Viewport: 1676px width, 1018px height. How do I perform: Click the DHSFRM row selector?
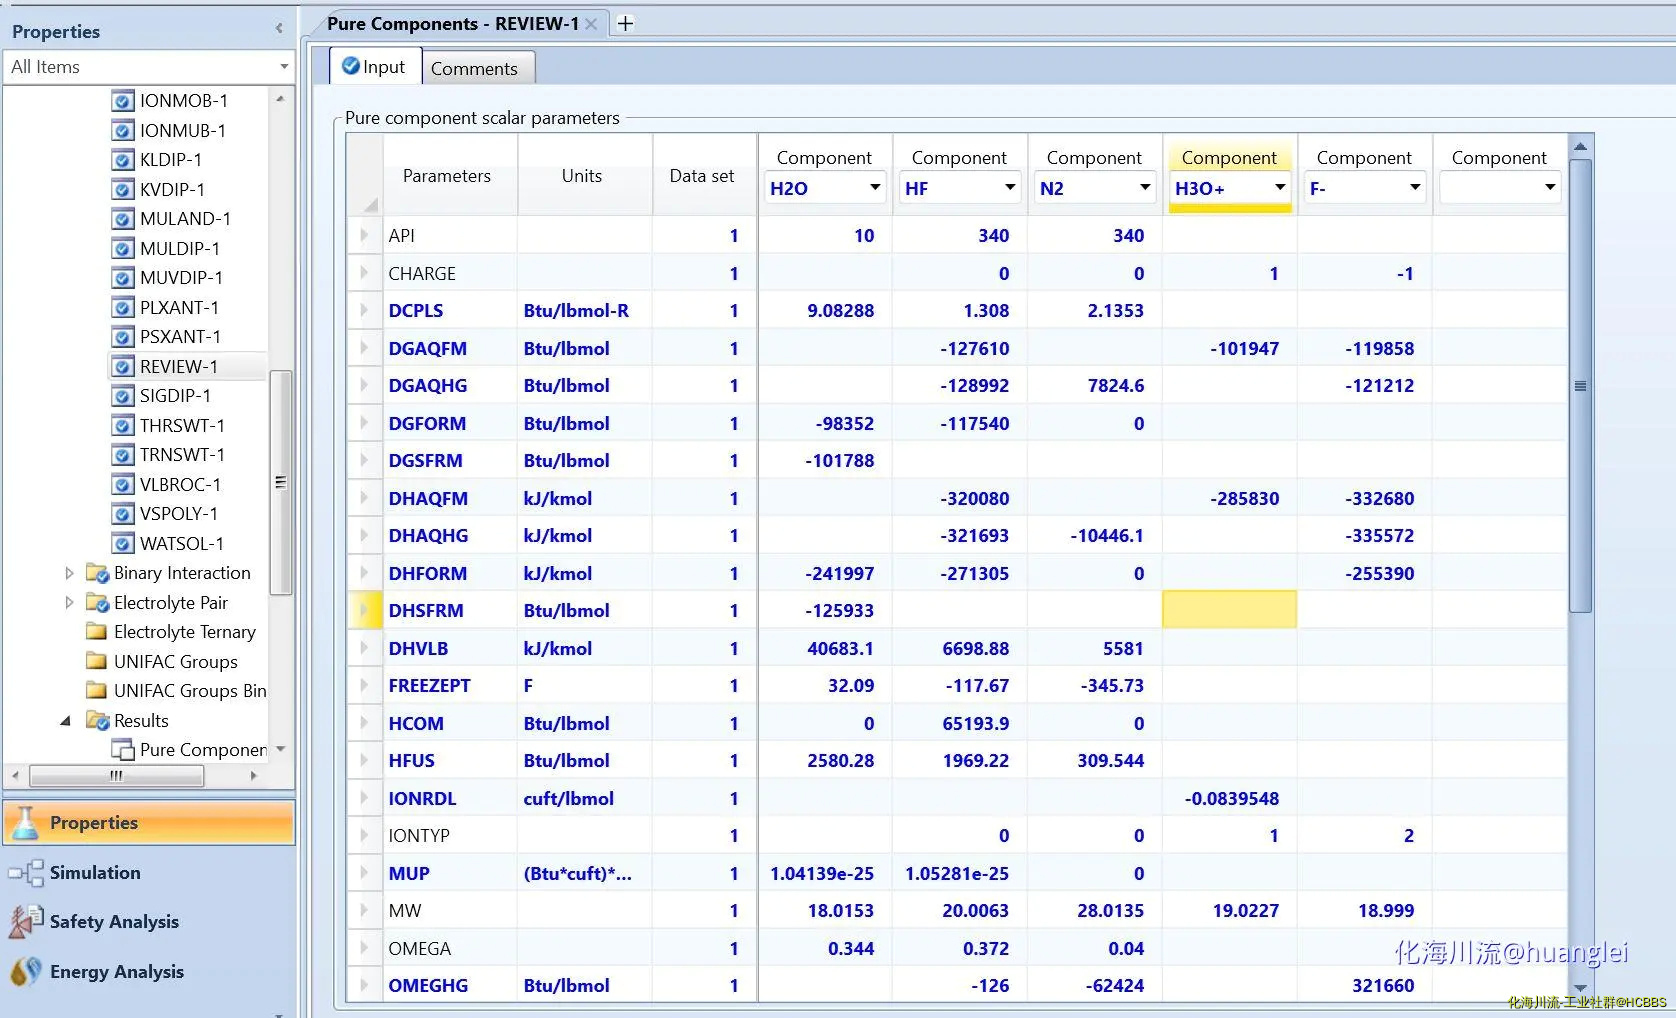pyautogui.click(x=364, y=610)
